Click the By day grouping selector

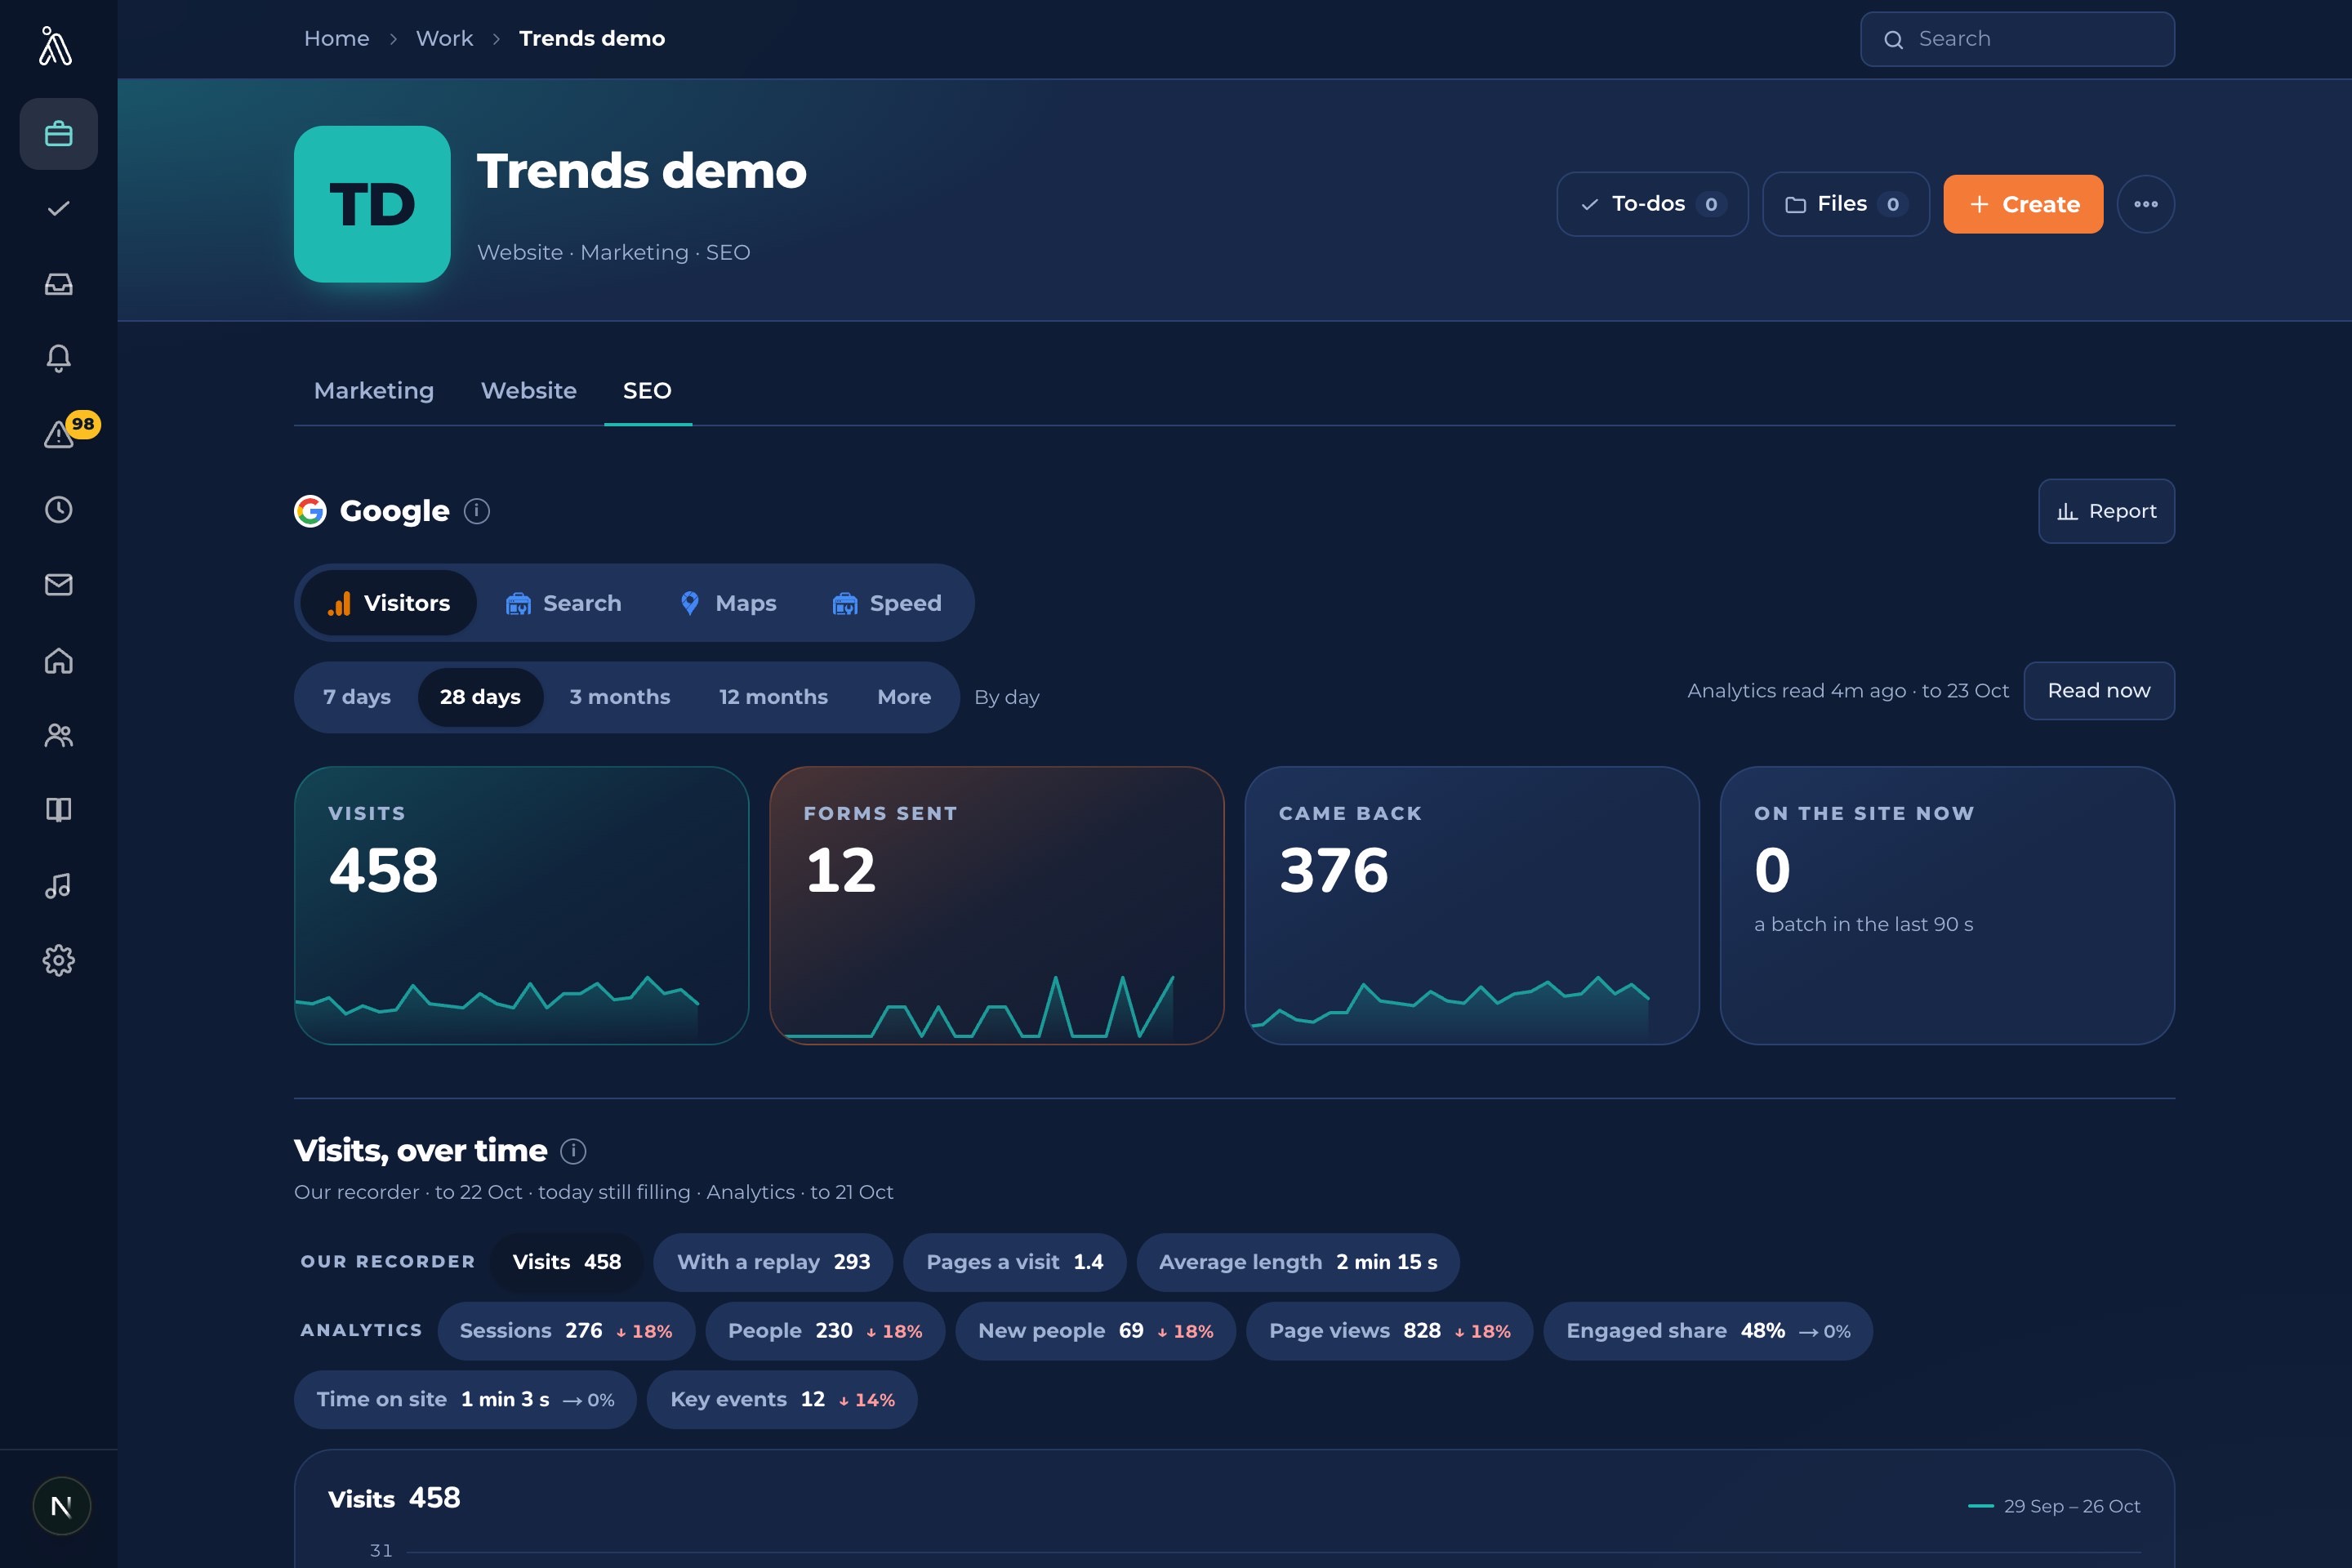point(1007,697)
